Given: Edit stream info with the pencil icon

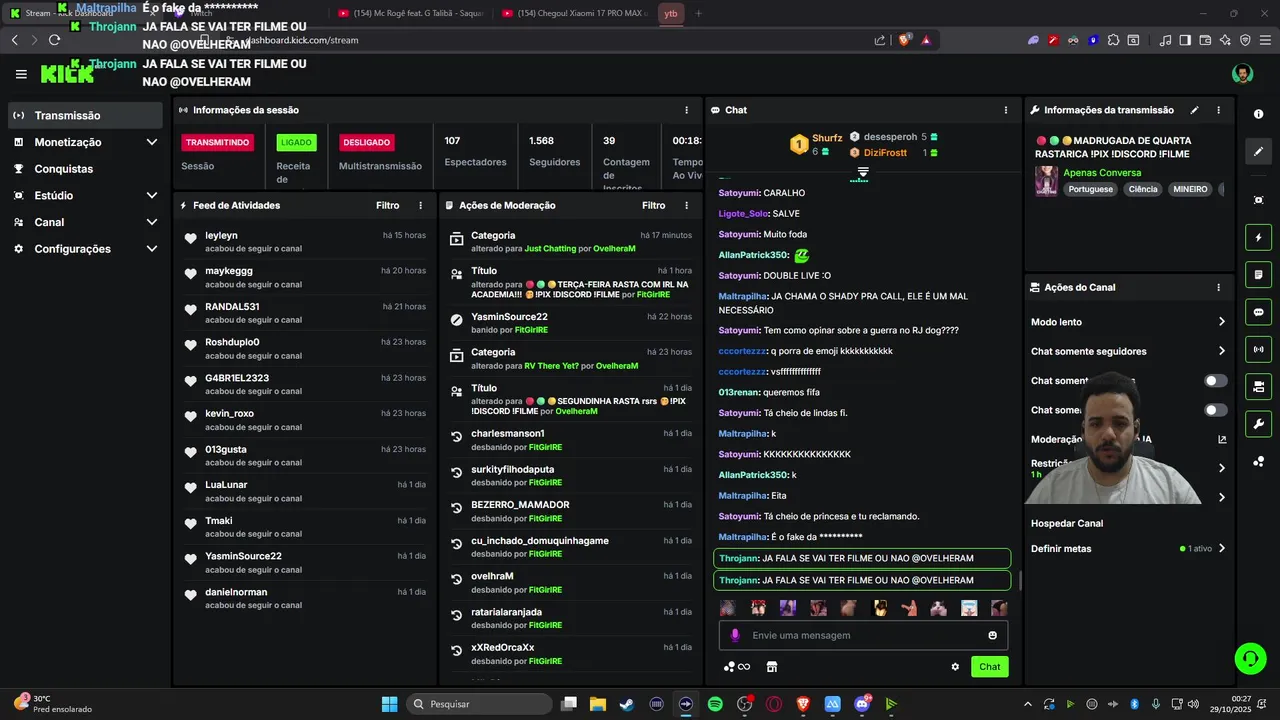Looking at the screenshot, I should click(1194, 110).
